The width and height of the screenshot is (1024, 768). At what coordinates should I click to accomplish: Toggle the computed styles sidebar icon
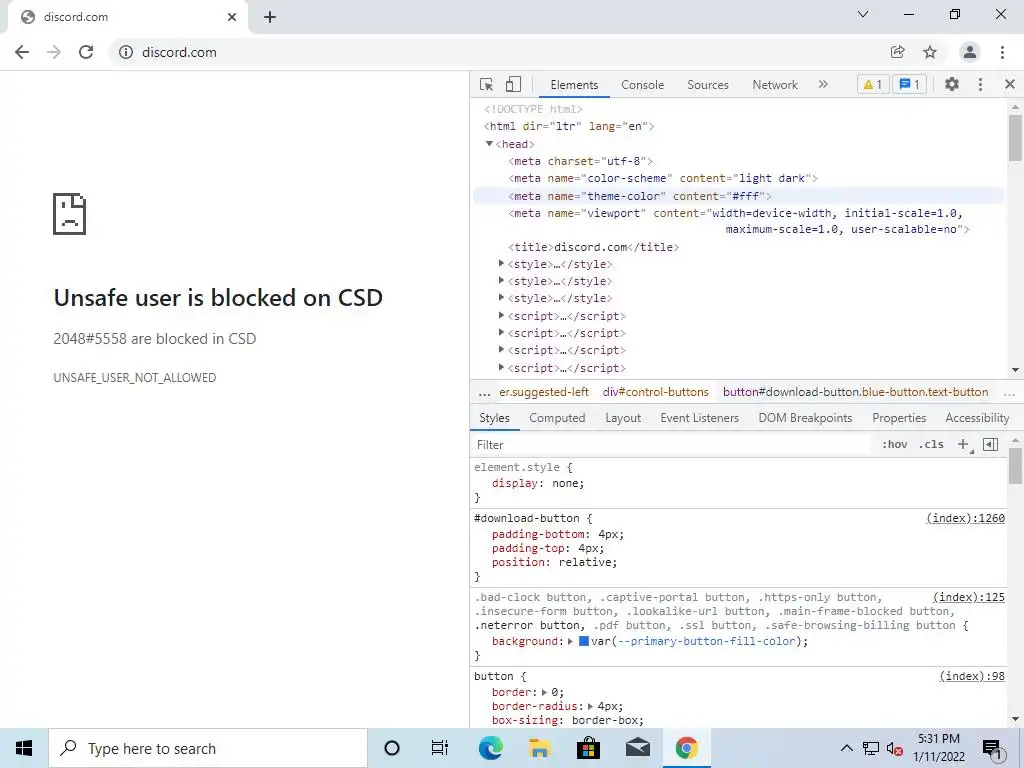991,445
